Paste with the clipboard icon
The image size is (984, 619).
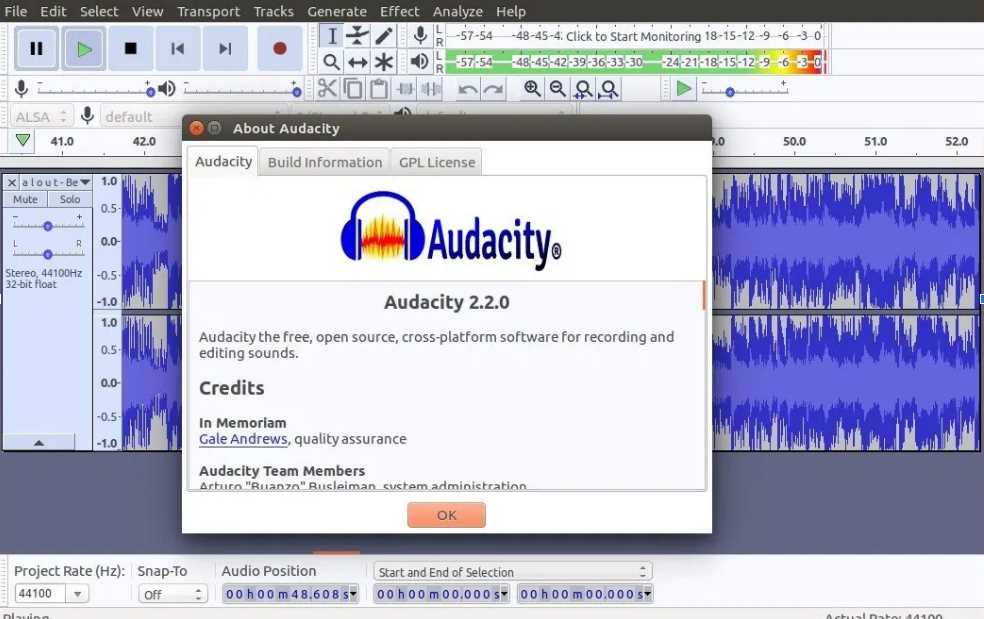(x=378, y=89)
